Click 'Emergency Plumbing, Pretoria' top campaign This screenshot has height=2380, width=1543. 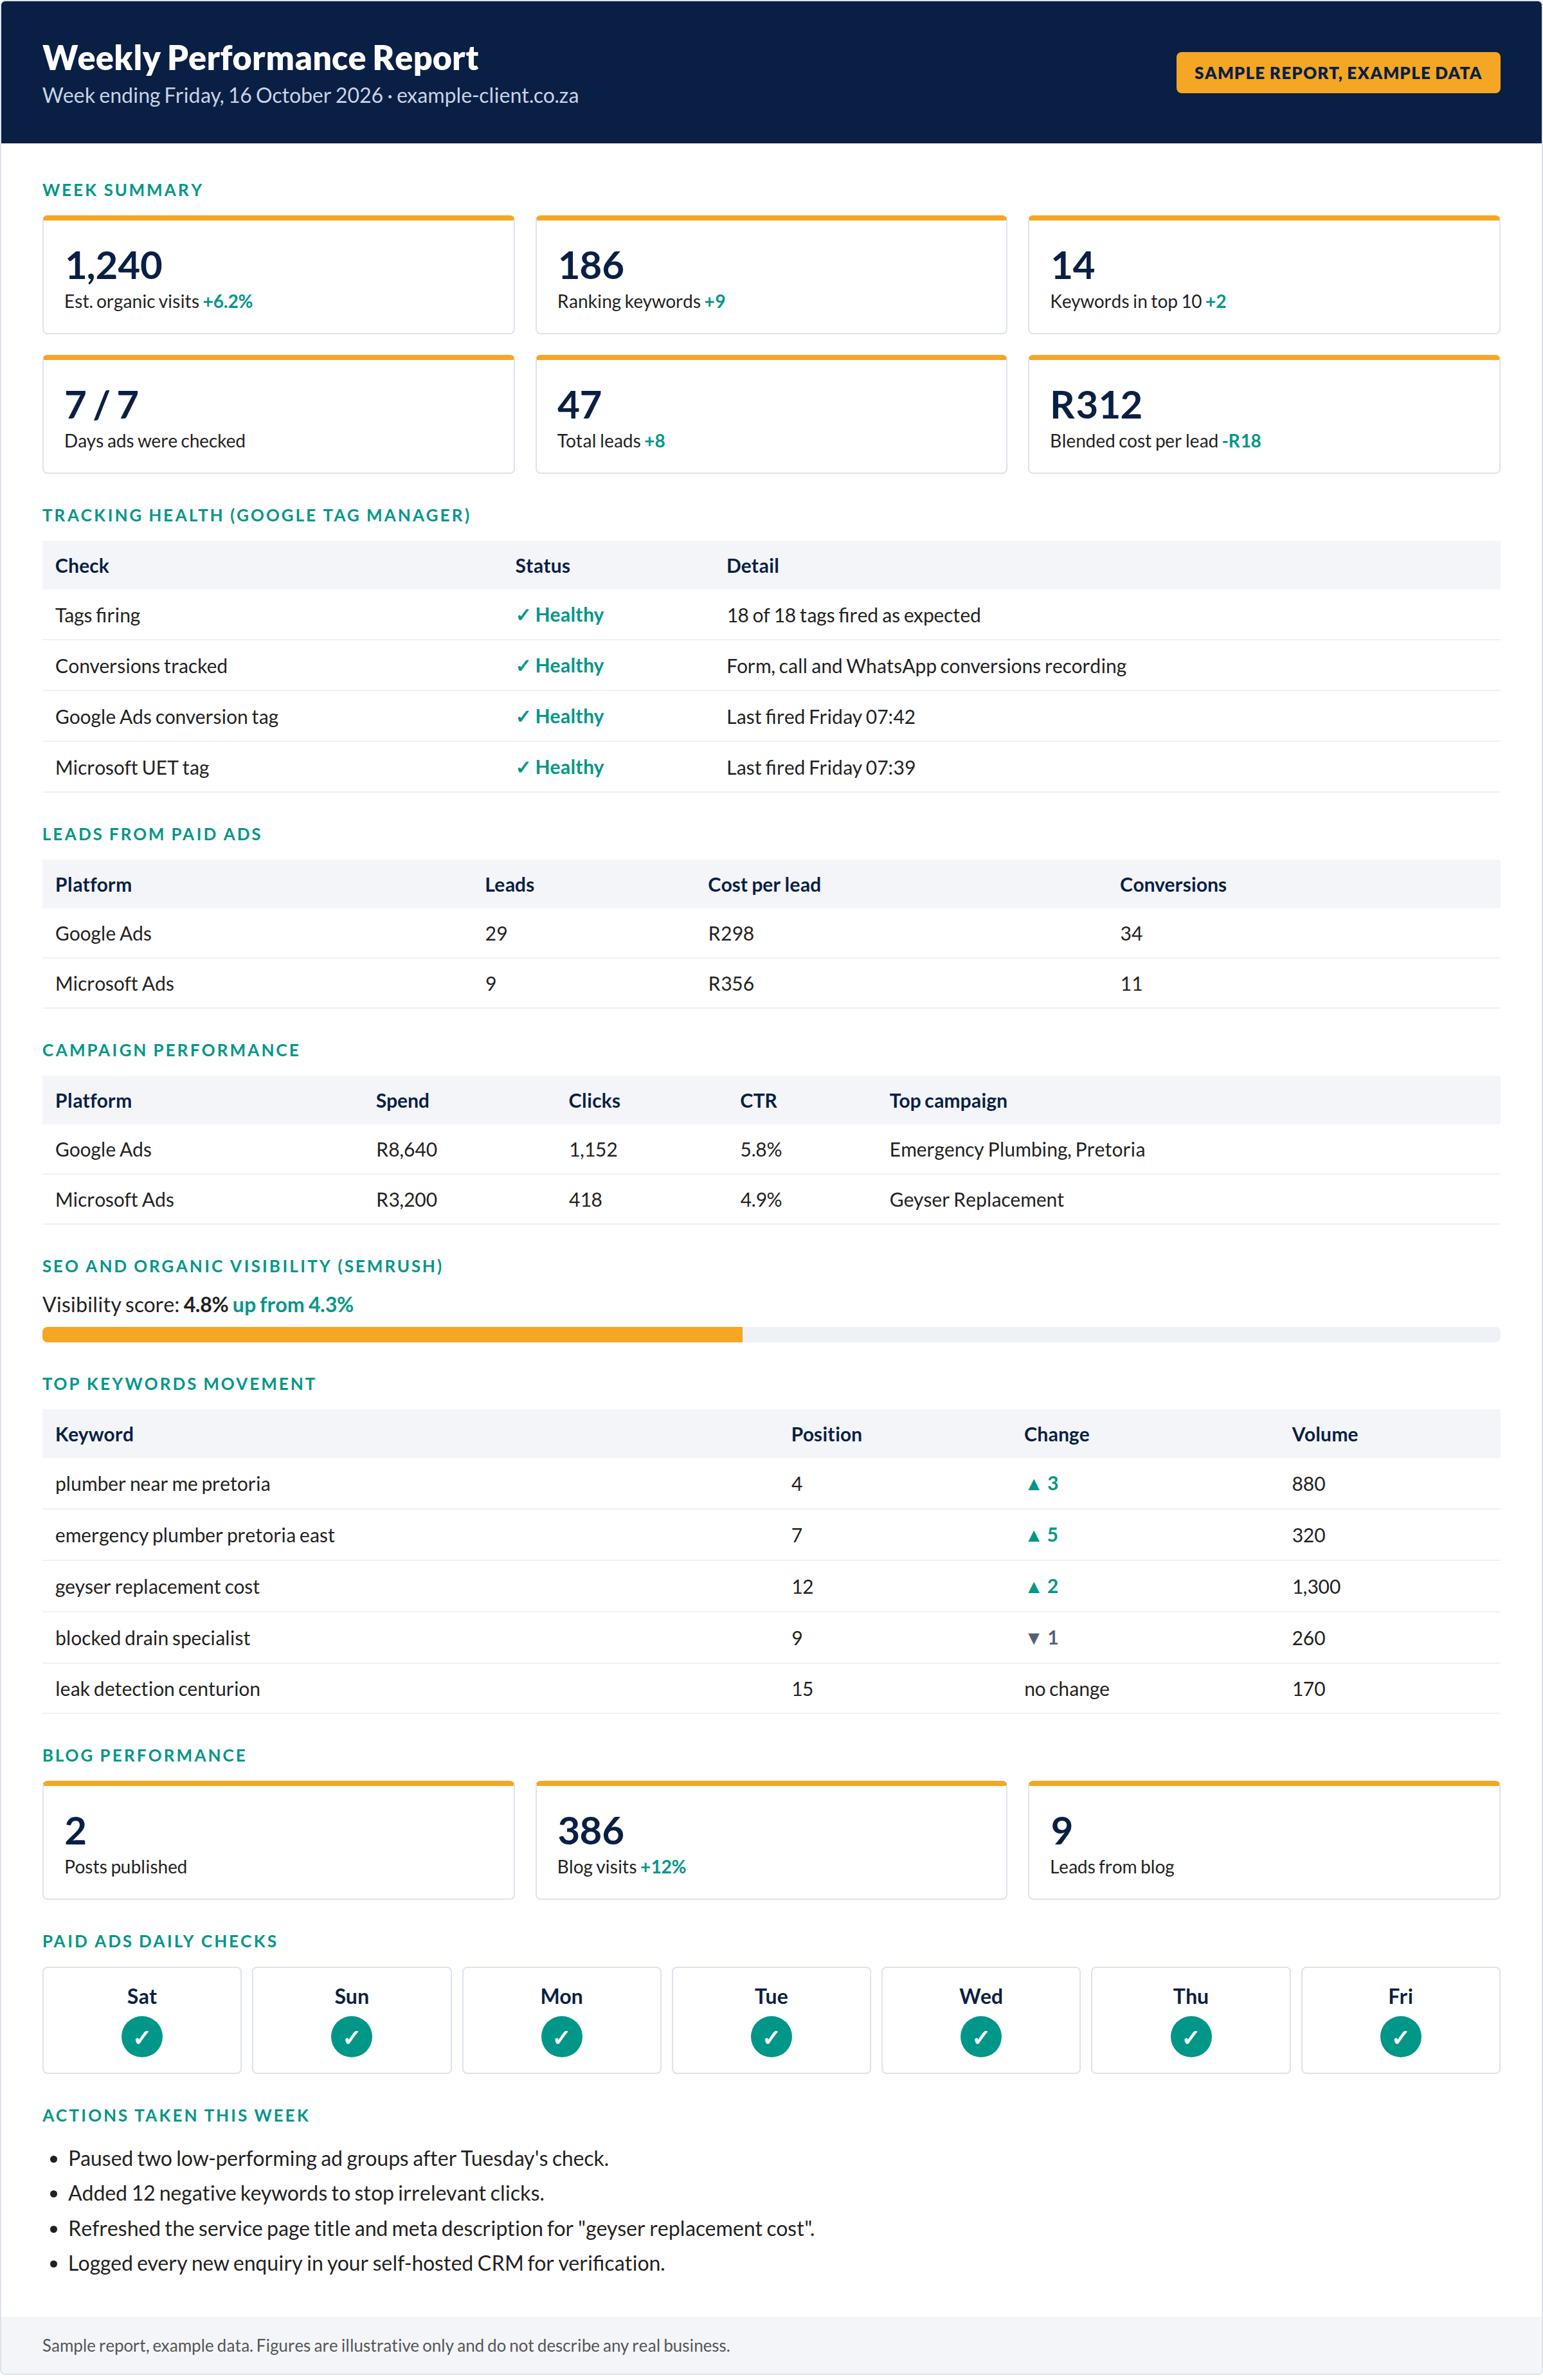tap(1017, 1150)
